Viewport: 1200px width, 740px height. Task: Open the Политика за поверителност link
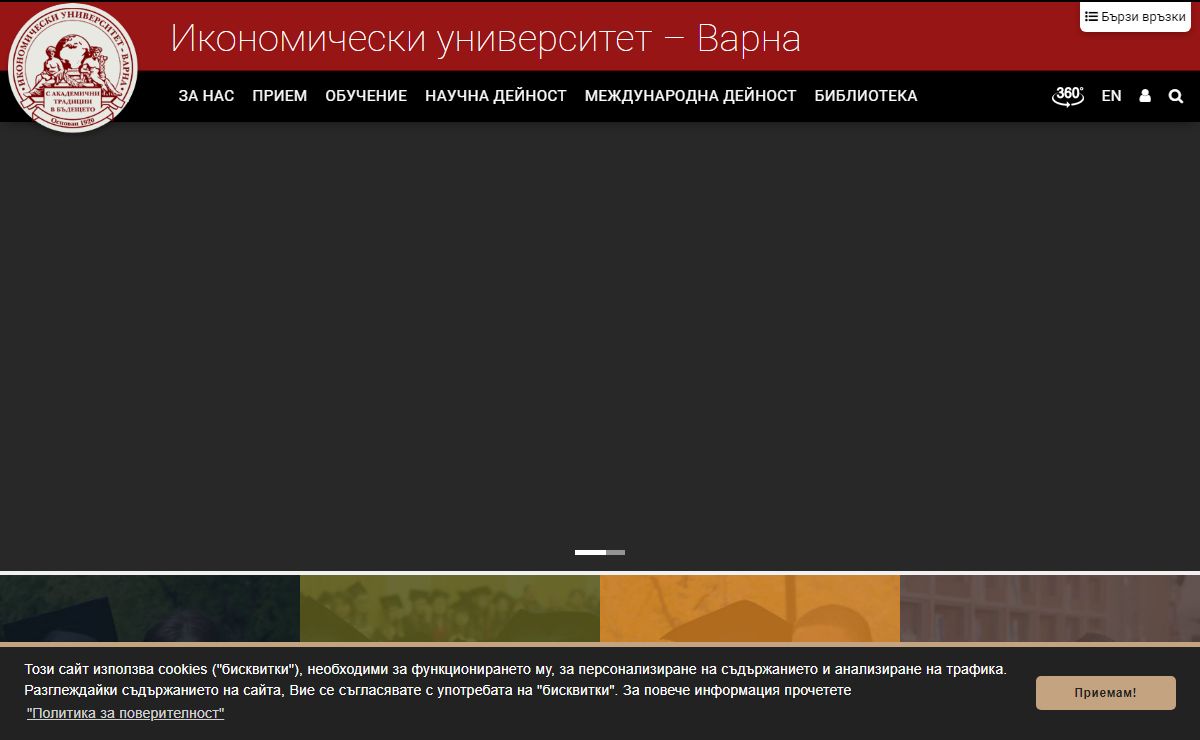pos(125,713)
